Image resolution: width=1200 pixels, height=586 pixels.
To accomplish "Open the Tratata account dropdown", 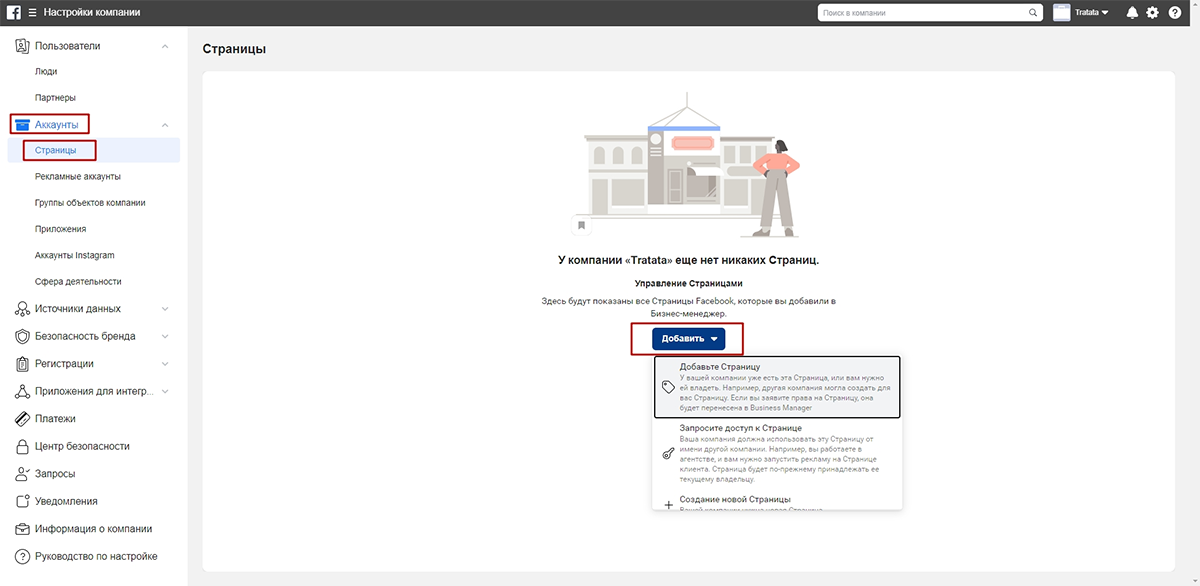I will pyautogui.click(x=1093, y=13).
